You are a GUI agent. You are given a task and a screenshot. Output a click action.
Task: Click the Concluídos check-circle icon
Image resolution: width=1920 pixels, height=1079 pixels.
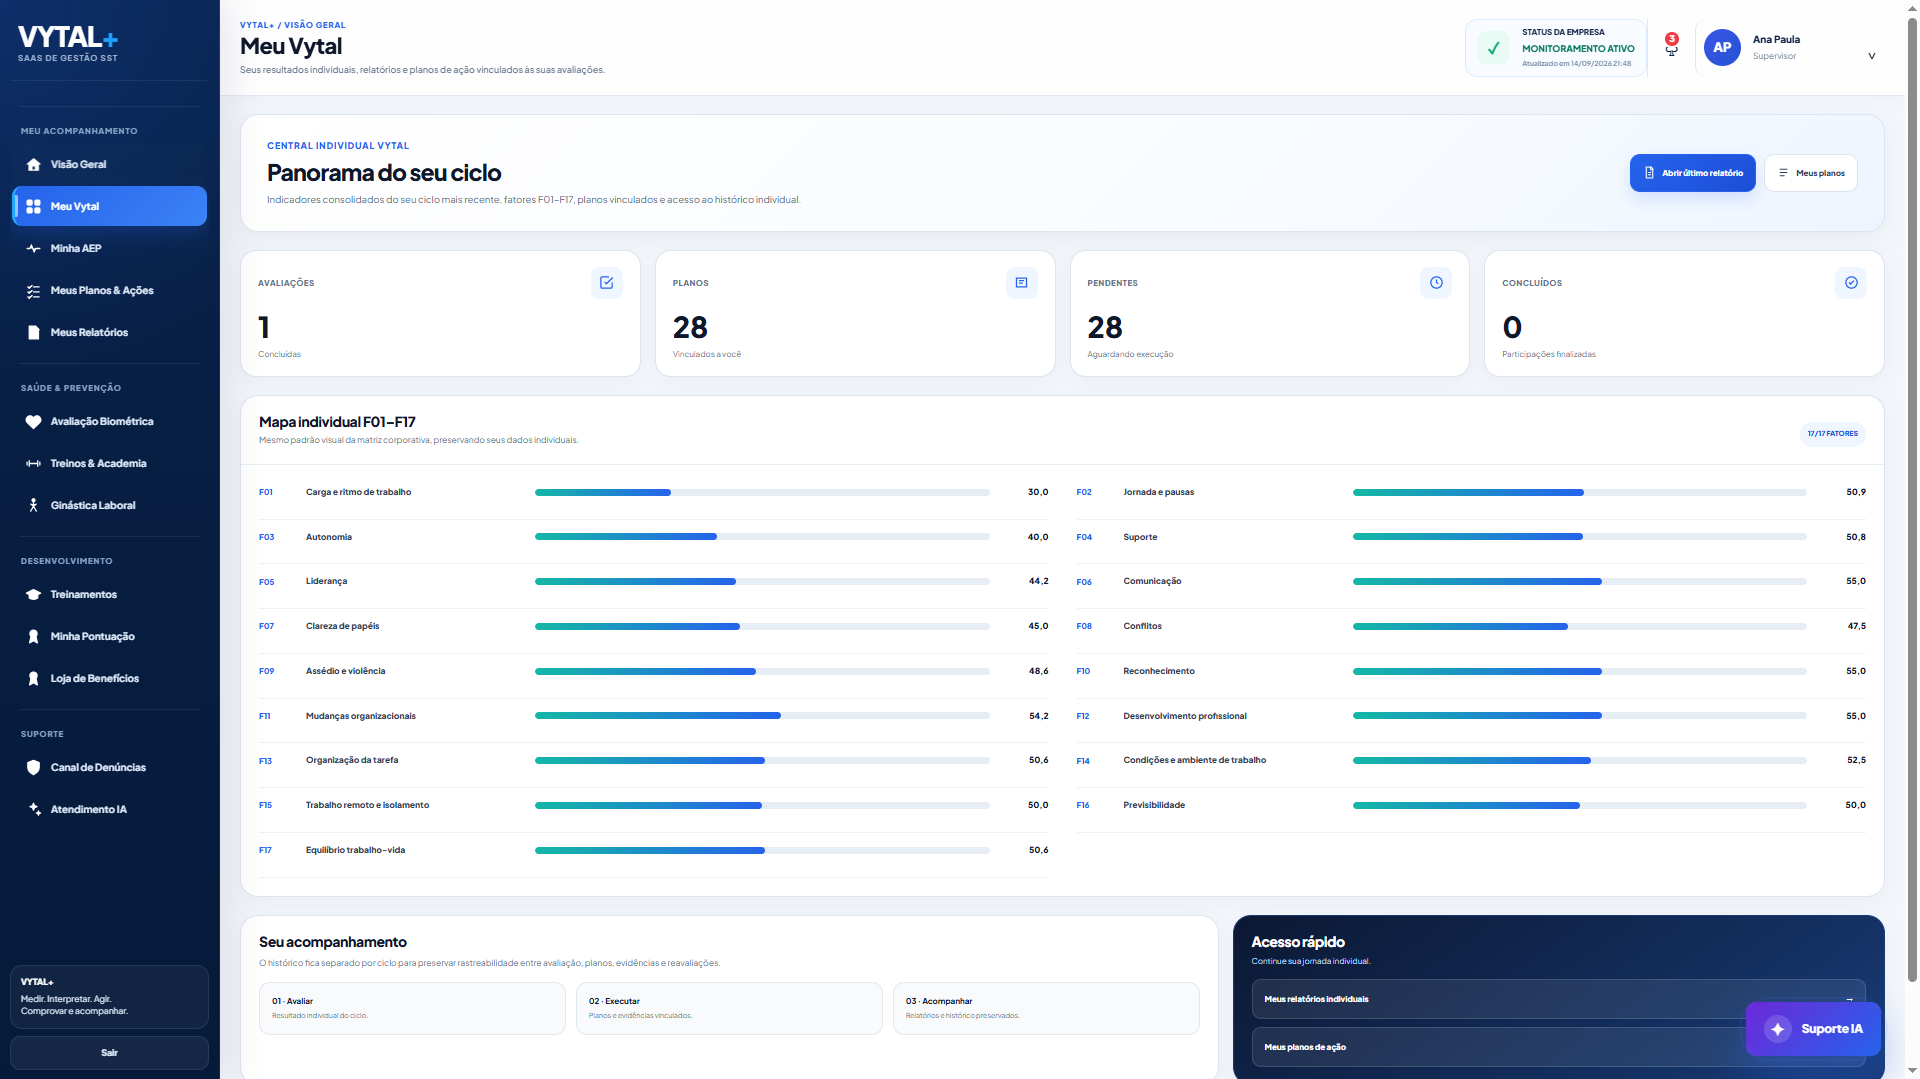coord(1851,283)
